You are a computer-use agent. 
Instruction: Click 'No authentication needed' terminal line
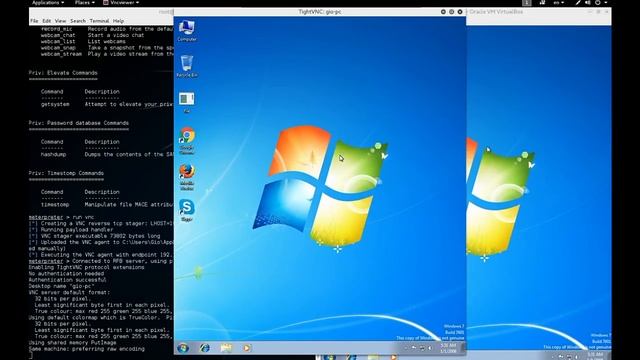[66, 274]
